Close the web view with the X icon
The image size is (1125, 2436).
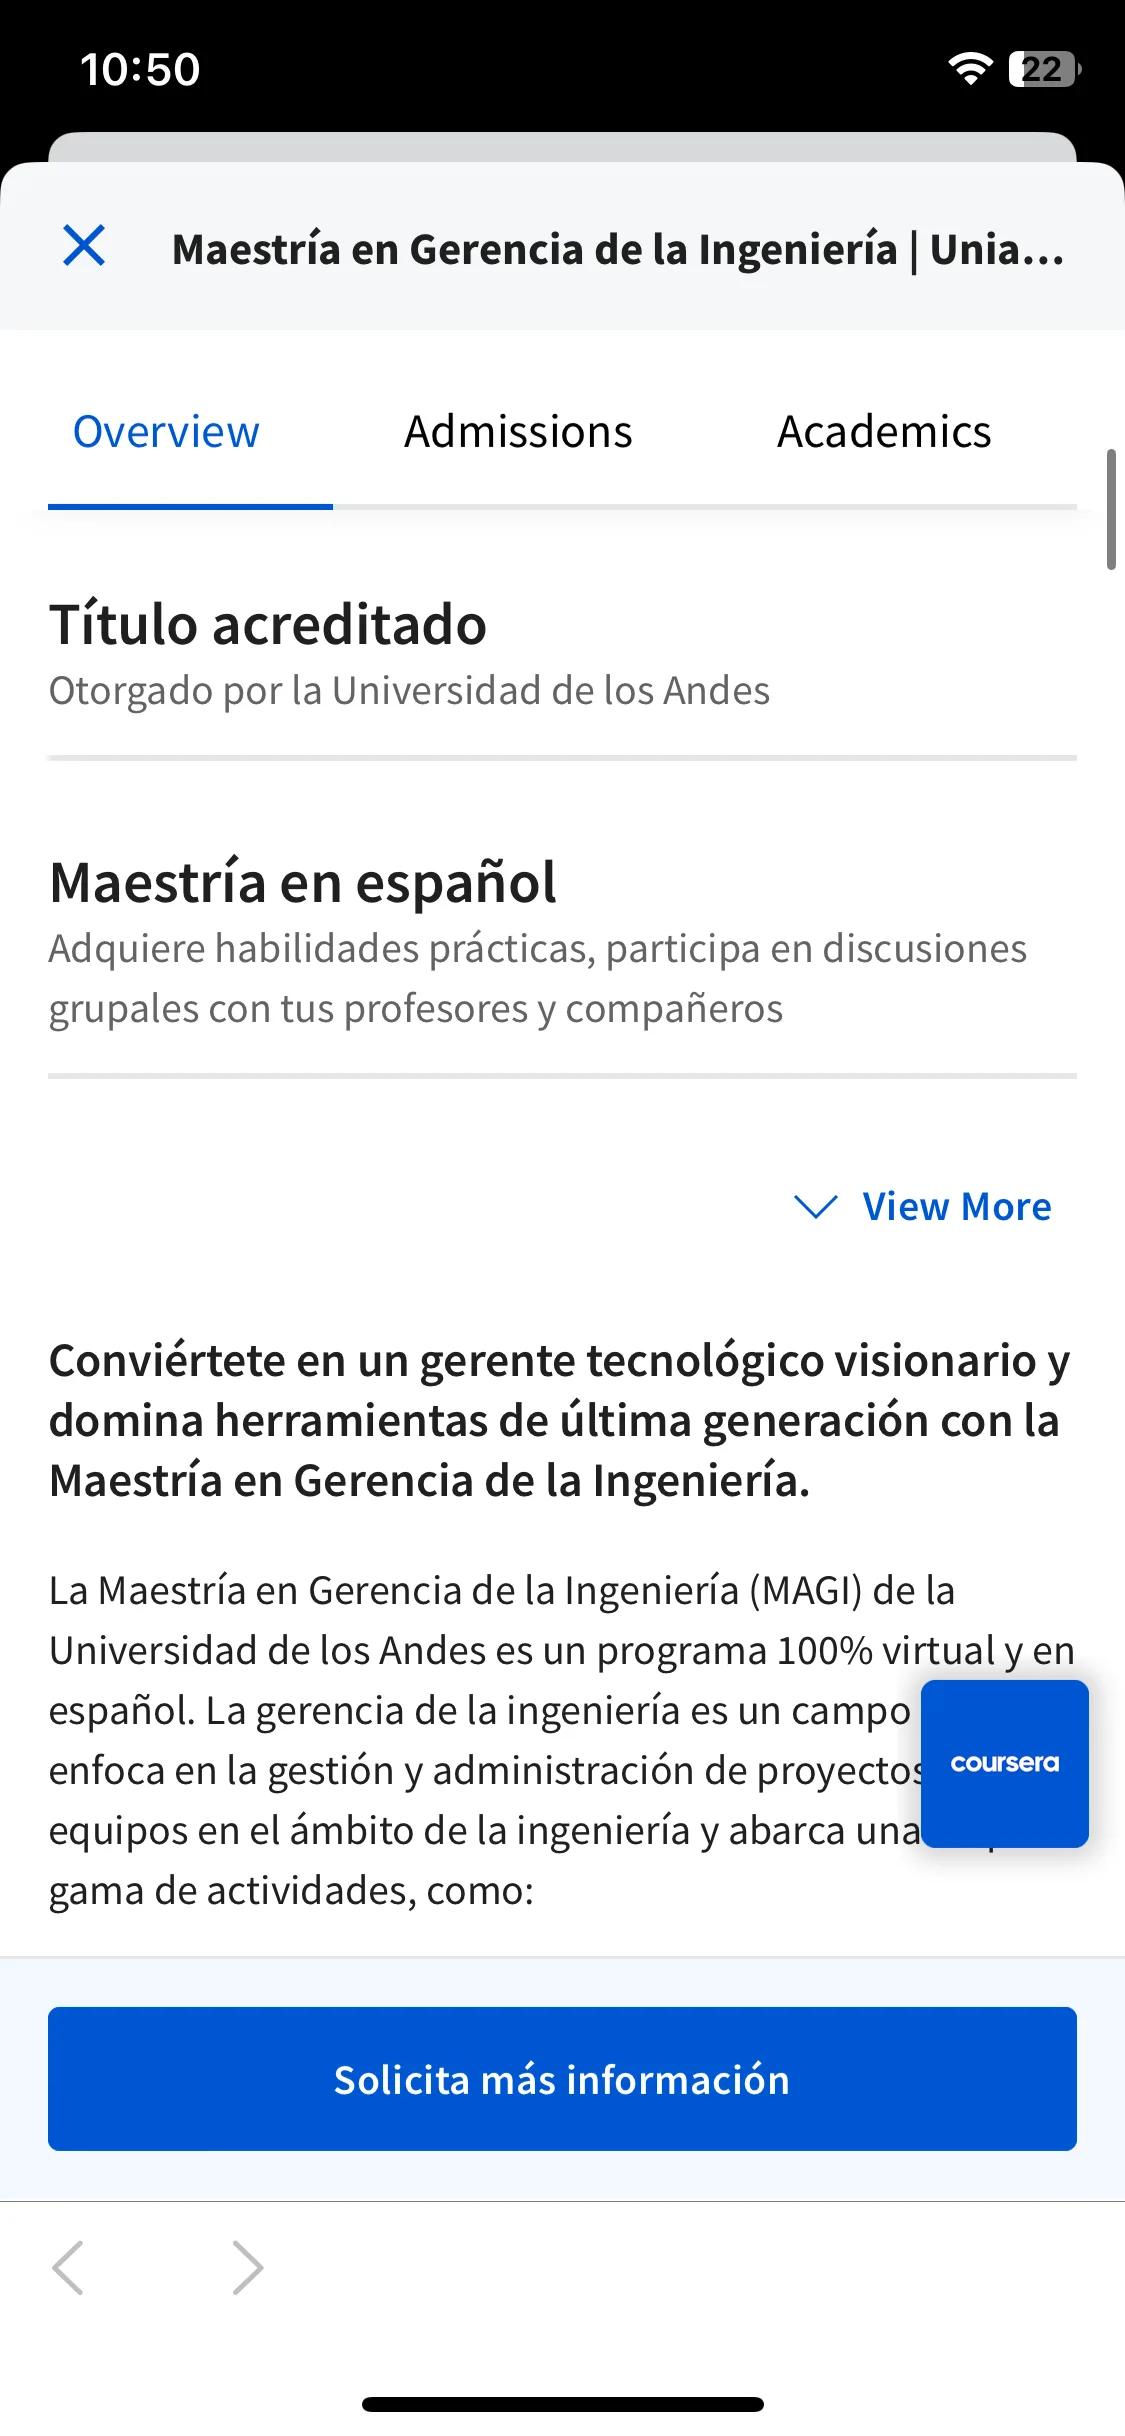(x=84, y=246)
